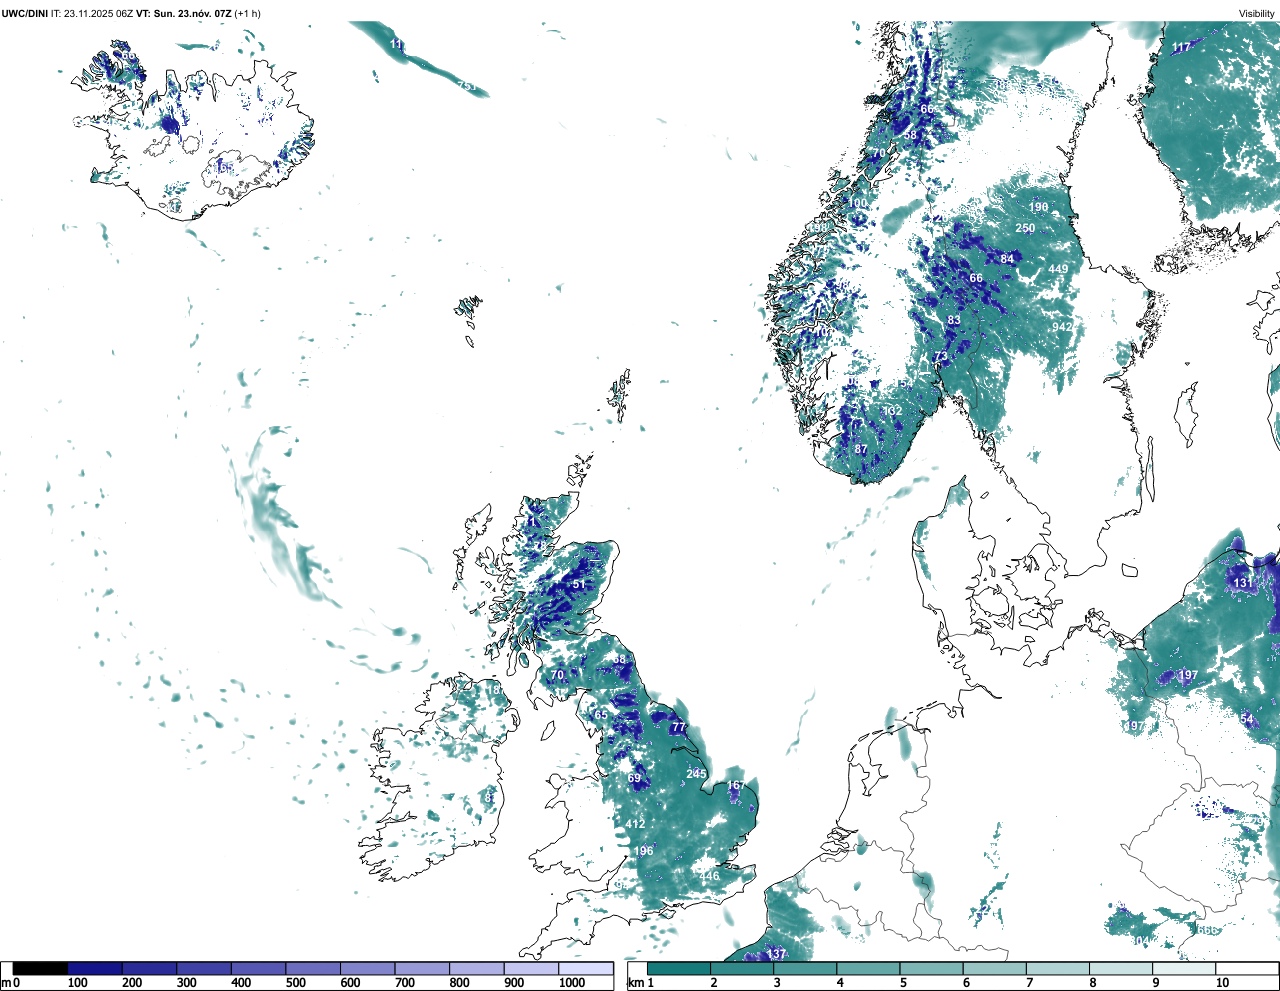
Task: Click the 137 visibility value in northern France
Action: coord(776,954)
